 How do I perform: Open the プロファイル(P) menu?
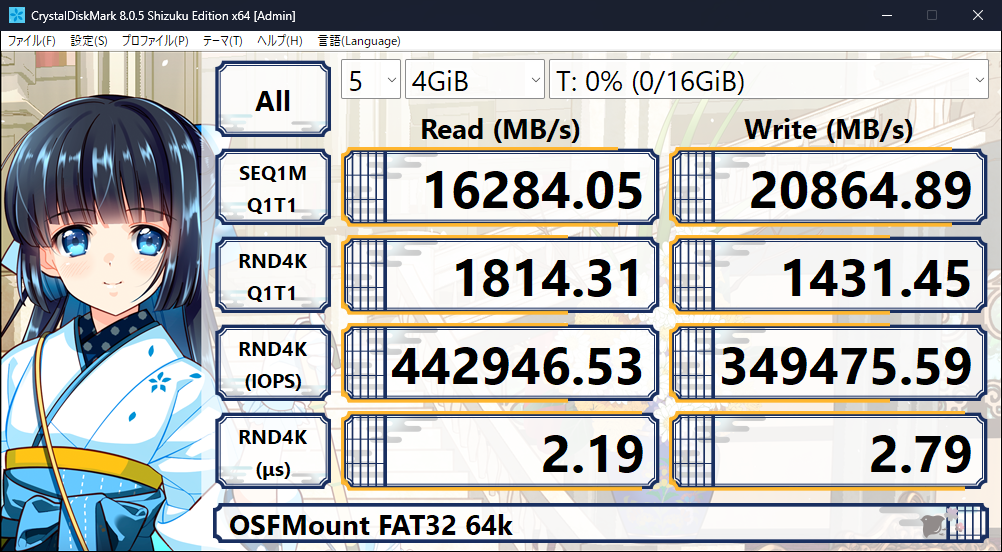click(155, 41)
